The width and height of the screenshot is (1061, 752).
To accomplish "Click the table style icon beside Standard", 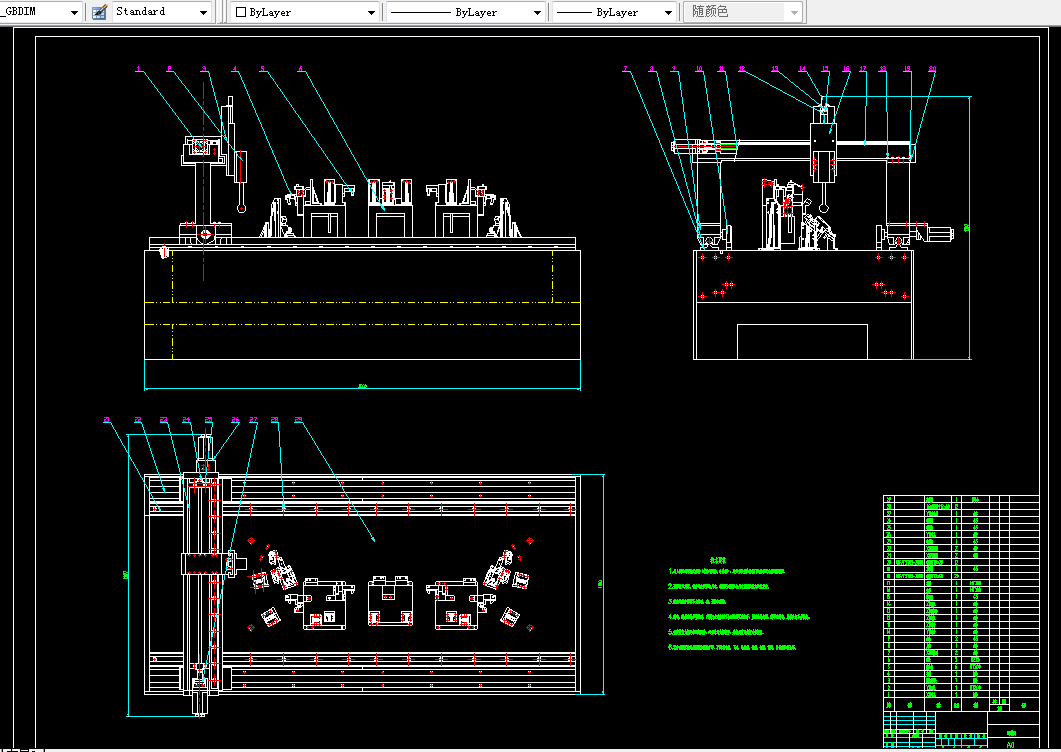I will [x=99, y=12].
